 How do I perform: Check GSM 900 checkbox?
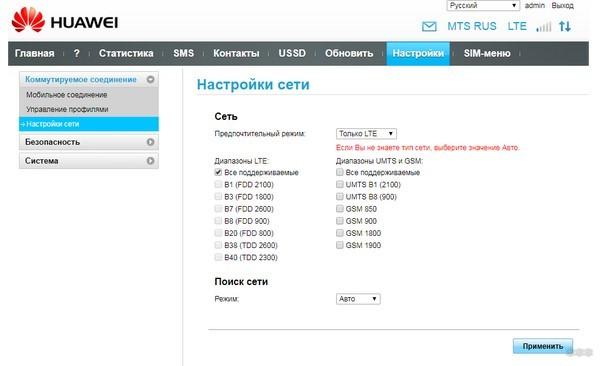pyautogui.click(x=339, y=221)
